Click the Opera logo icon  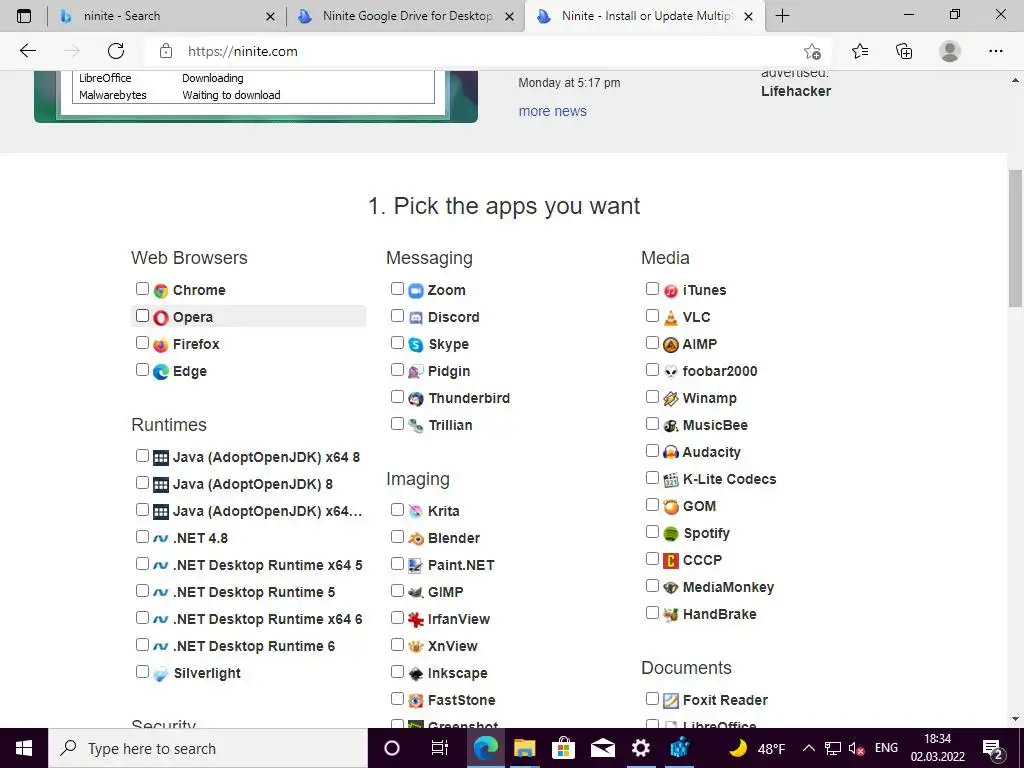click(161, 317)
